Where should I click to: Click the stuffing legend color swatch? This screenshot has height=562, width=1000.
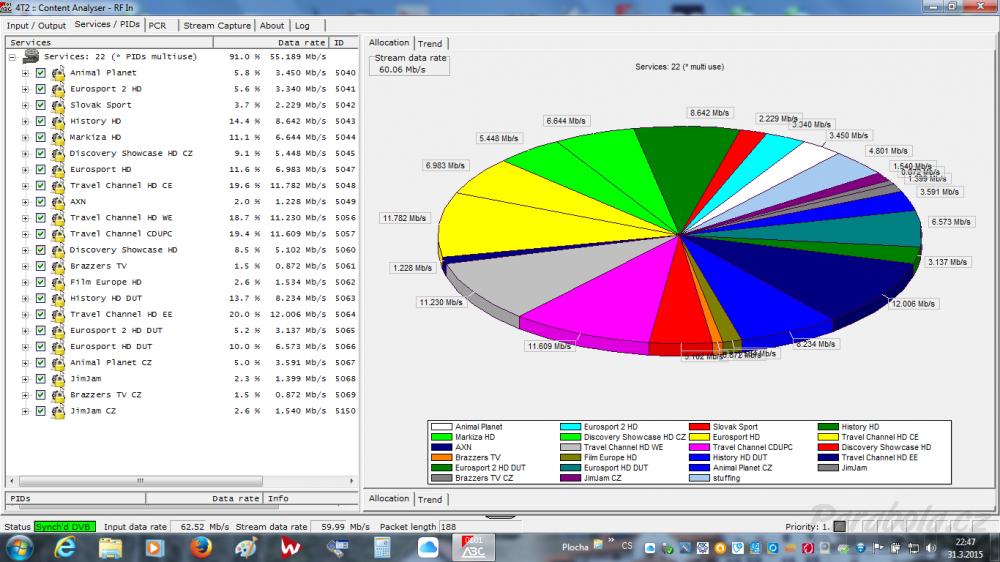pos(699,478)
